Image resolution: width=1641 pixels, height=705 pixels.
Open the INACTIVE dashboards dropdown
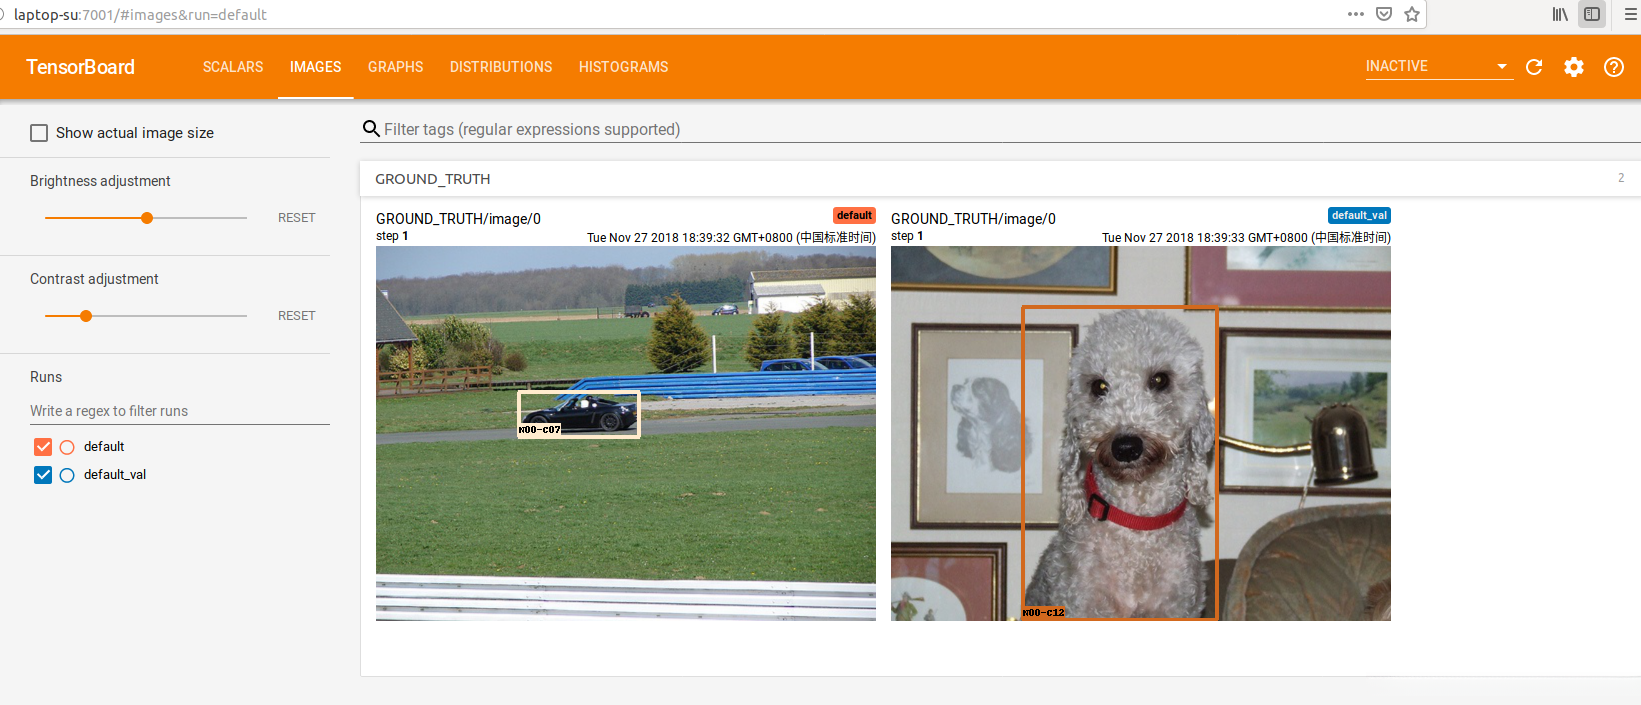point(1438,66)
